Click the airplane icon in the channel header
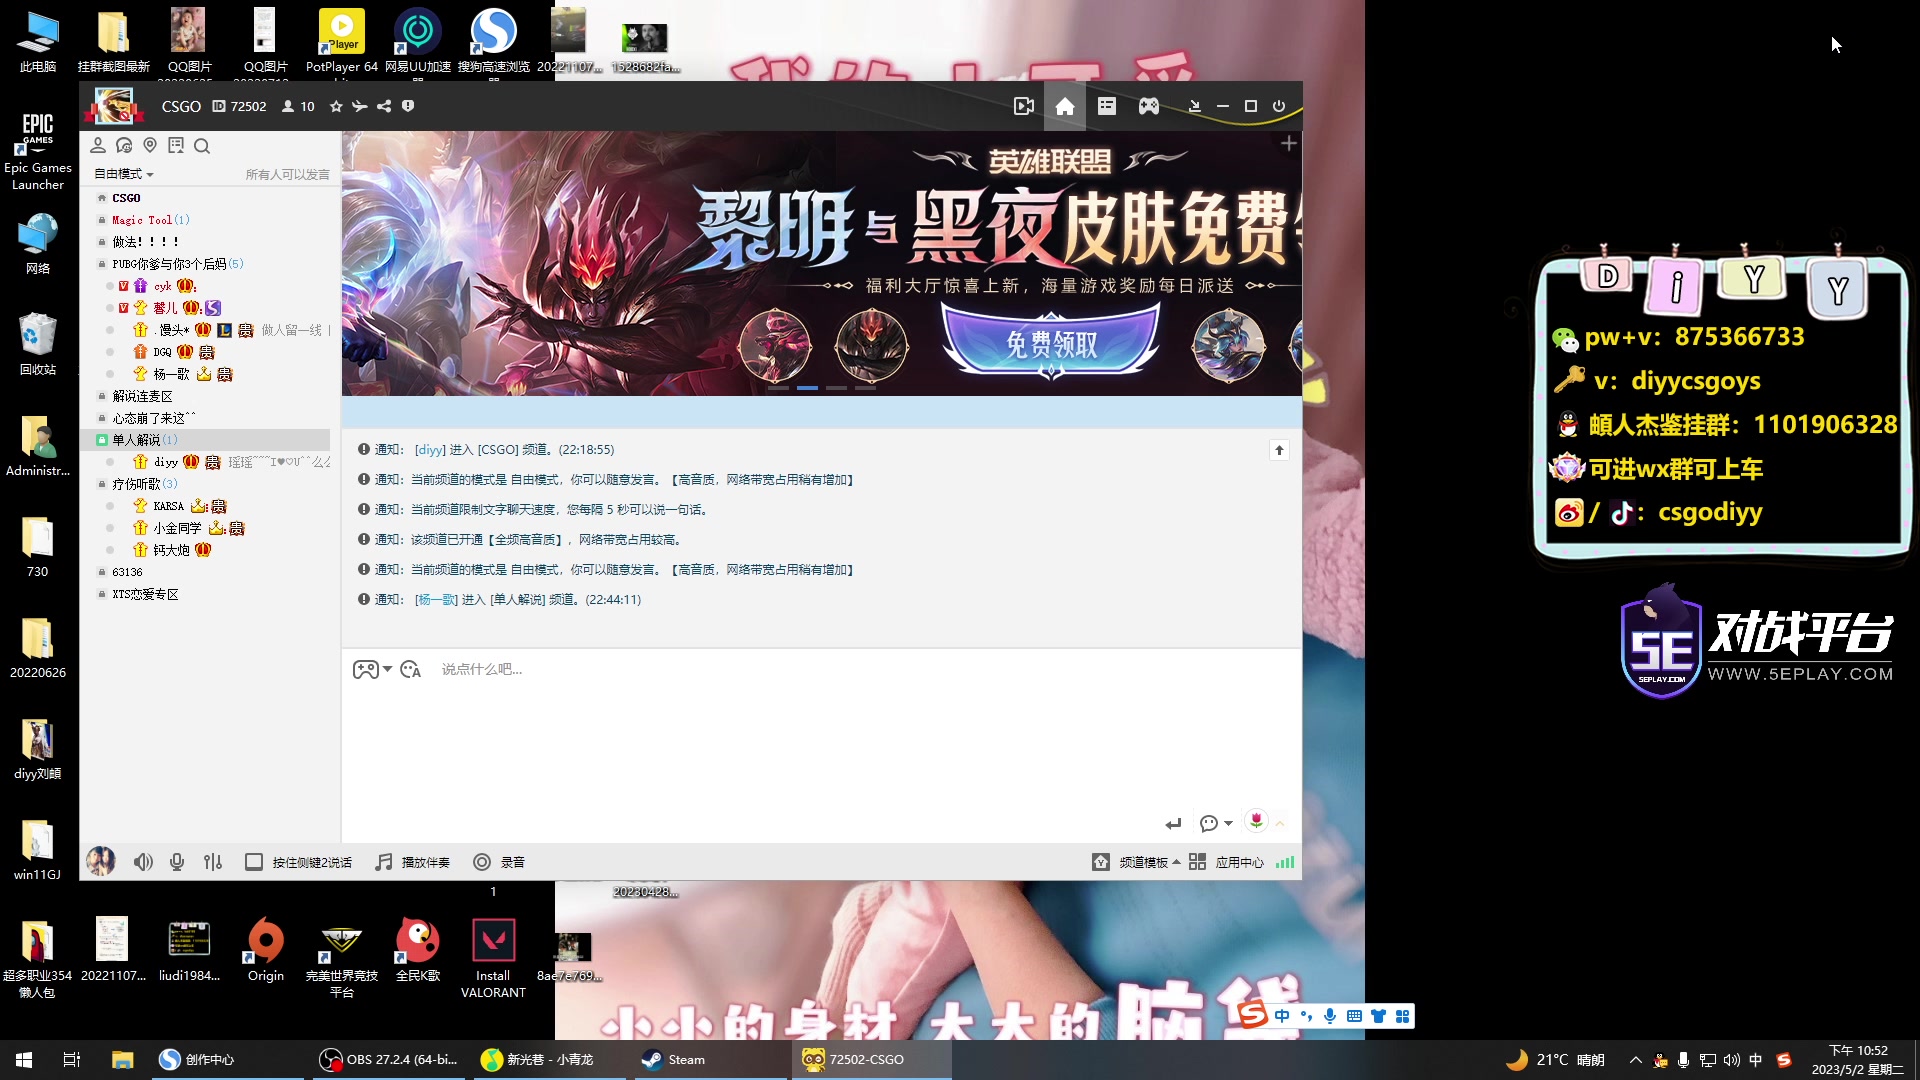The width and height of the screenshot is (1920, 1080). click(x=360, y=106)
